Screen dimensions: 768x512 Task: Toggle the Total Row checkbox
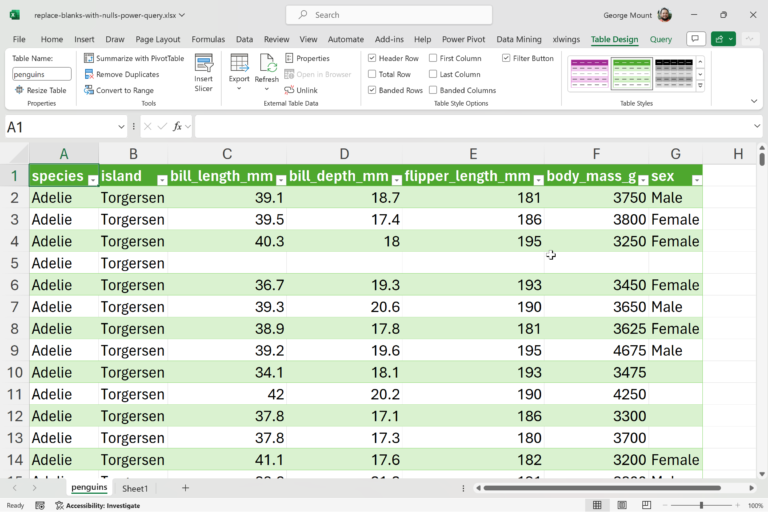pos(373,74)
